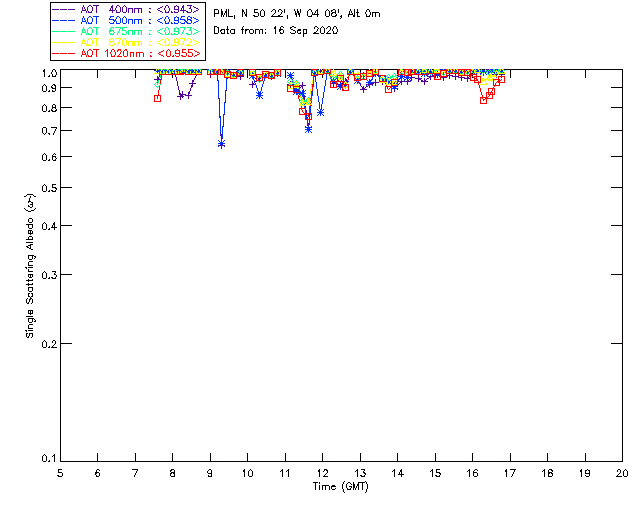Click the x-axis tick label 8

(172, 473)
